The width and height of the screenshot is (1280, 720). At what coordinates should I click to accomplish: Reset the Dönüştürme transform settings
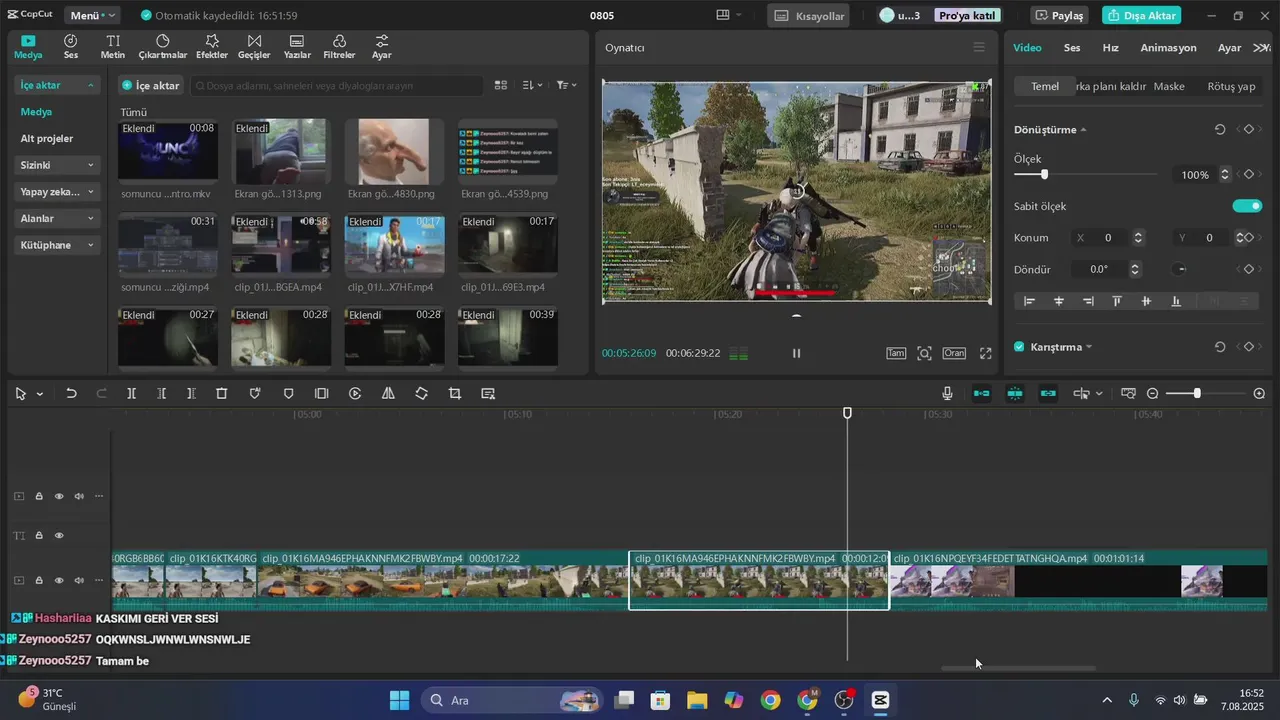pyautogui.click(x=1219, y=130)
